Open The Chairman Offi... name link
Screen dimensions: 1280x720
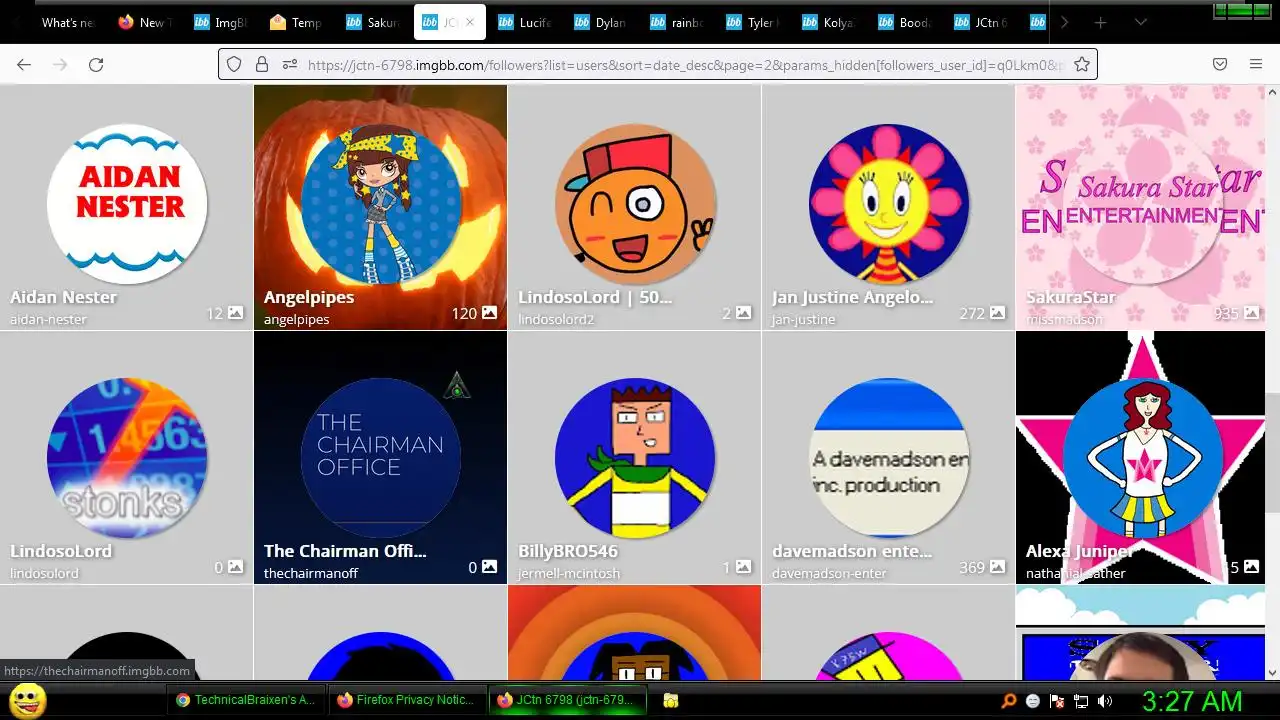[x=345, y=551]
